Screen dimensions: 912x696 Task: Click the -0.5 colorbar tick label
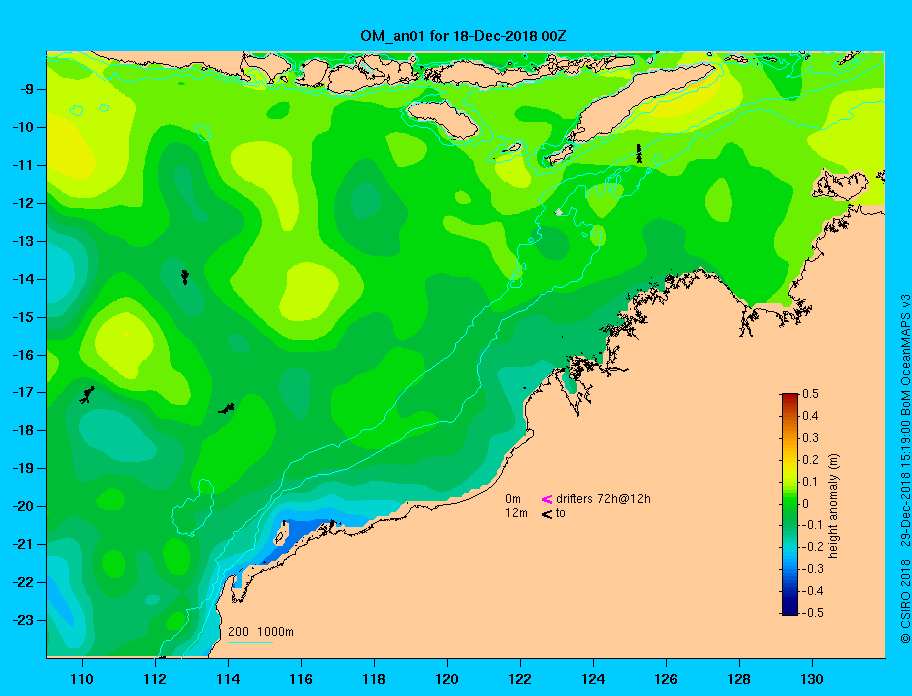(x=812, y=613)
